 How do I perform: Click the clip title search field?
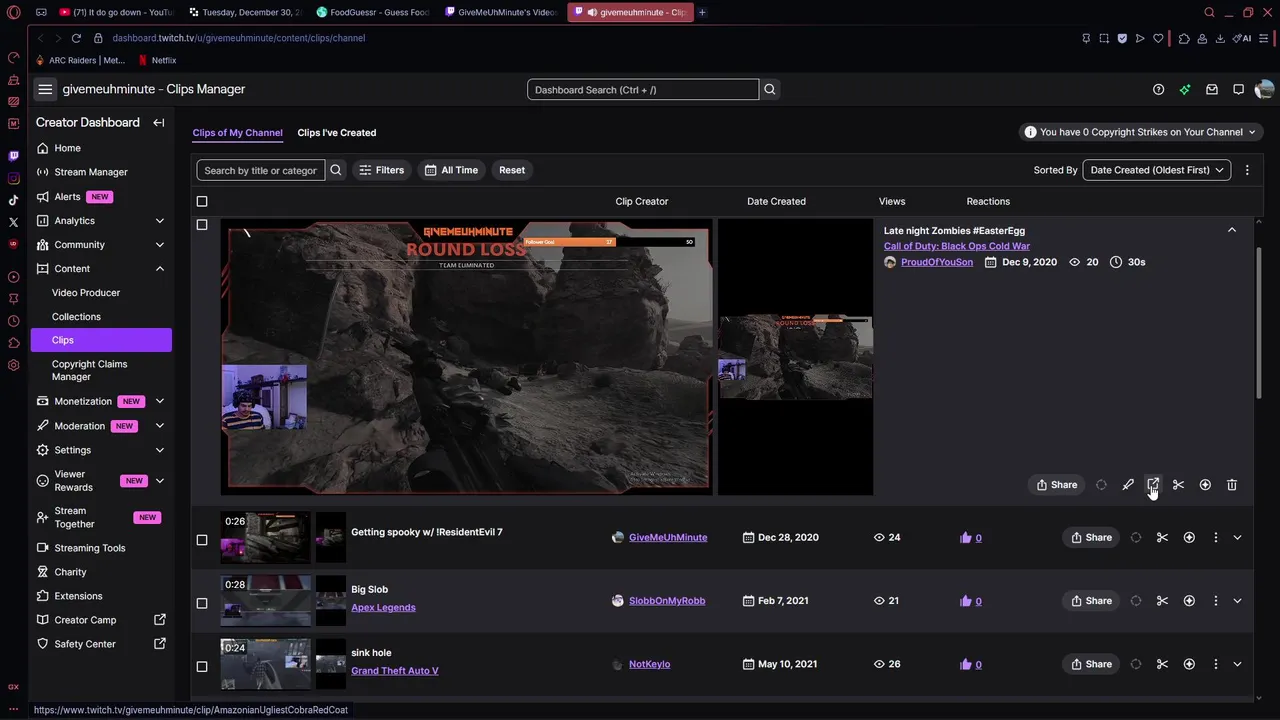(x=261, y=170)
